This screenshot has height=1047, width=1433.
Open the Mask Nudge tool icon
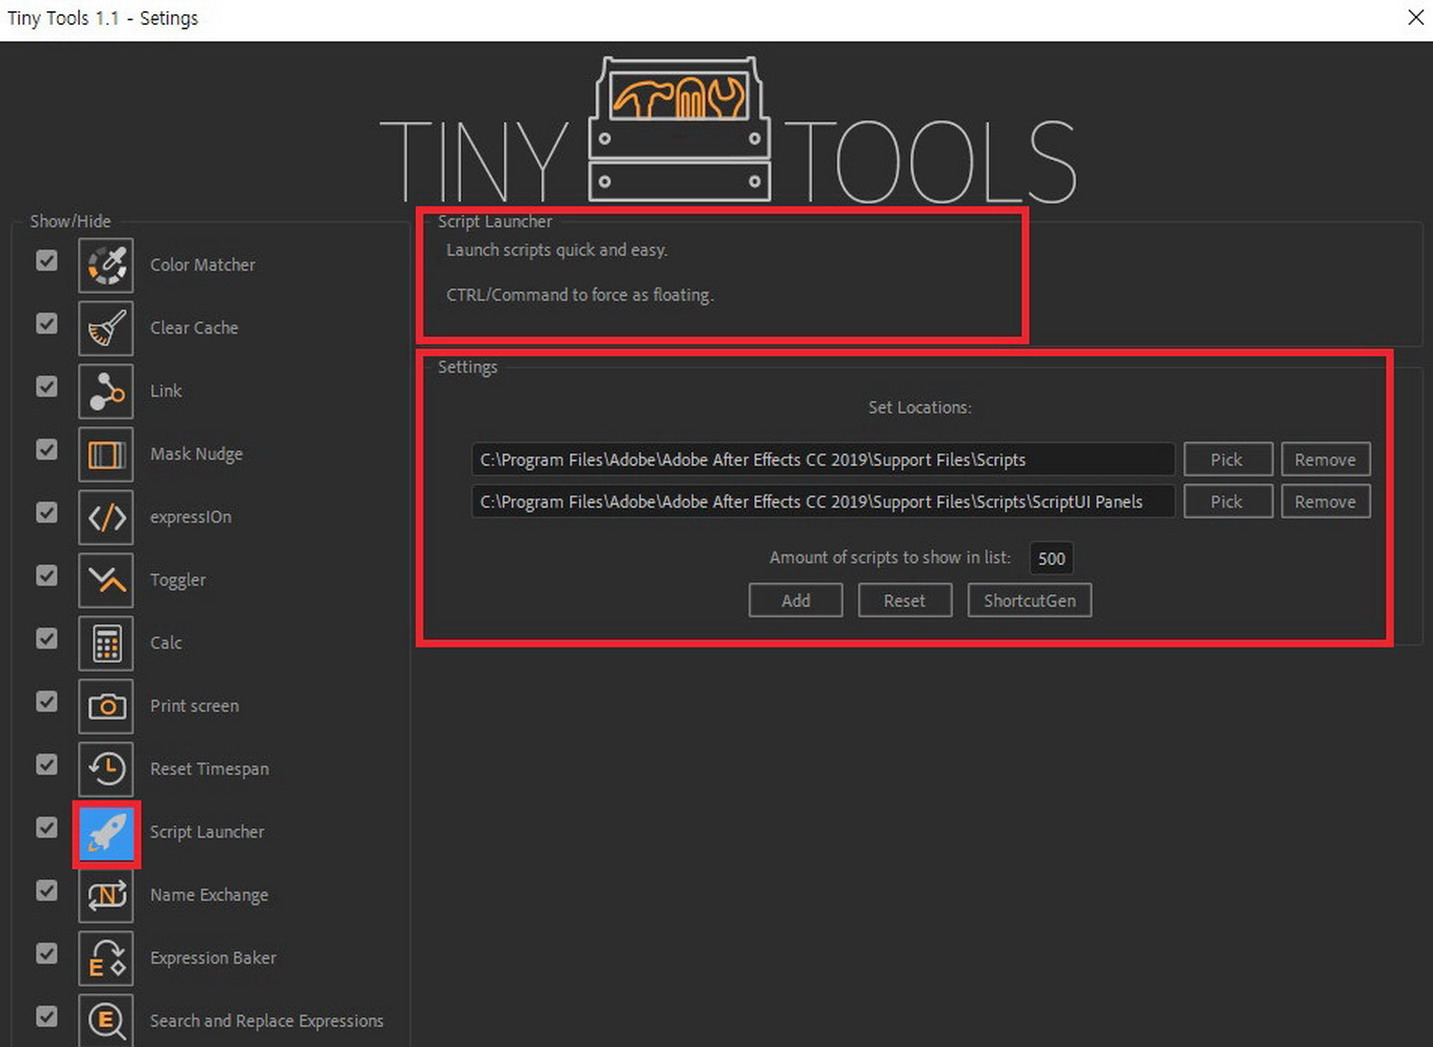click(x=106, y=454)
